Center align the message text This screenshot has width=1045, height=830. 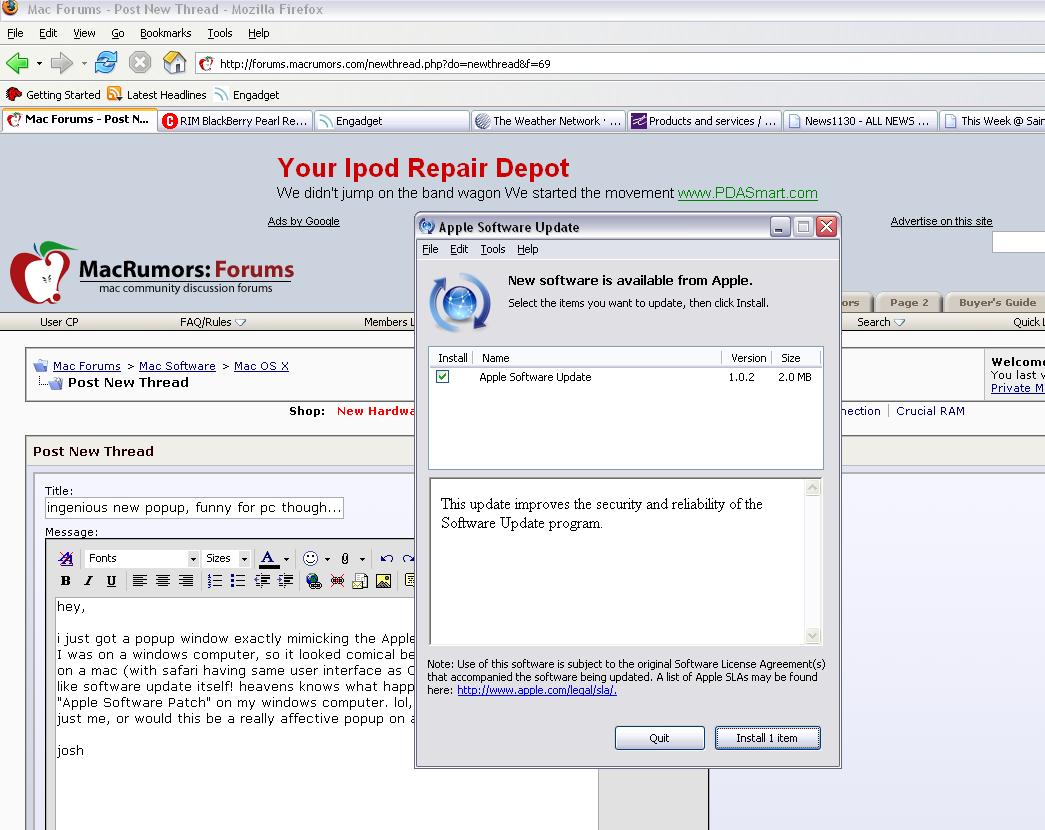point(163,581)
